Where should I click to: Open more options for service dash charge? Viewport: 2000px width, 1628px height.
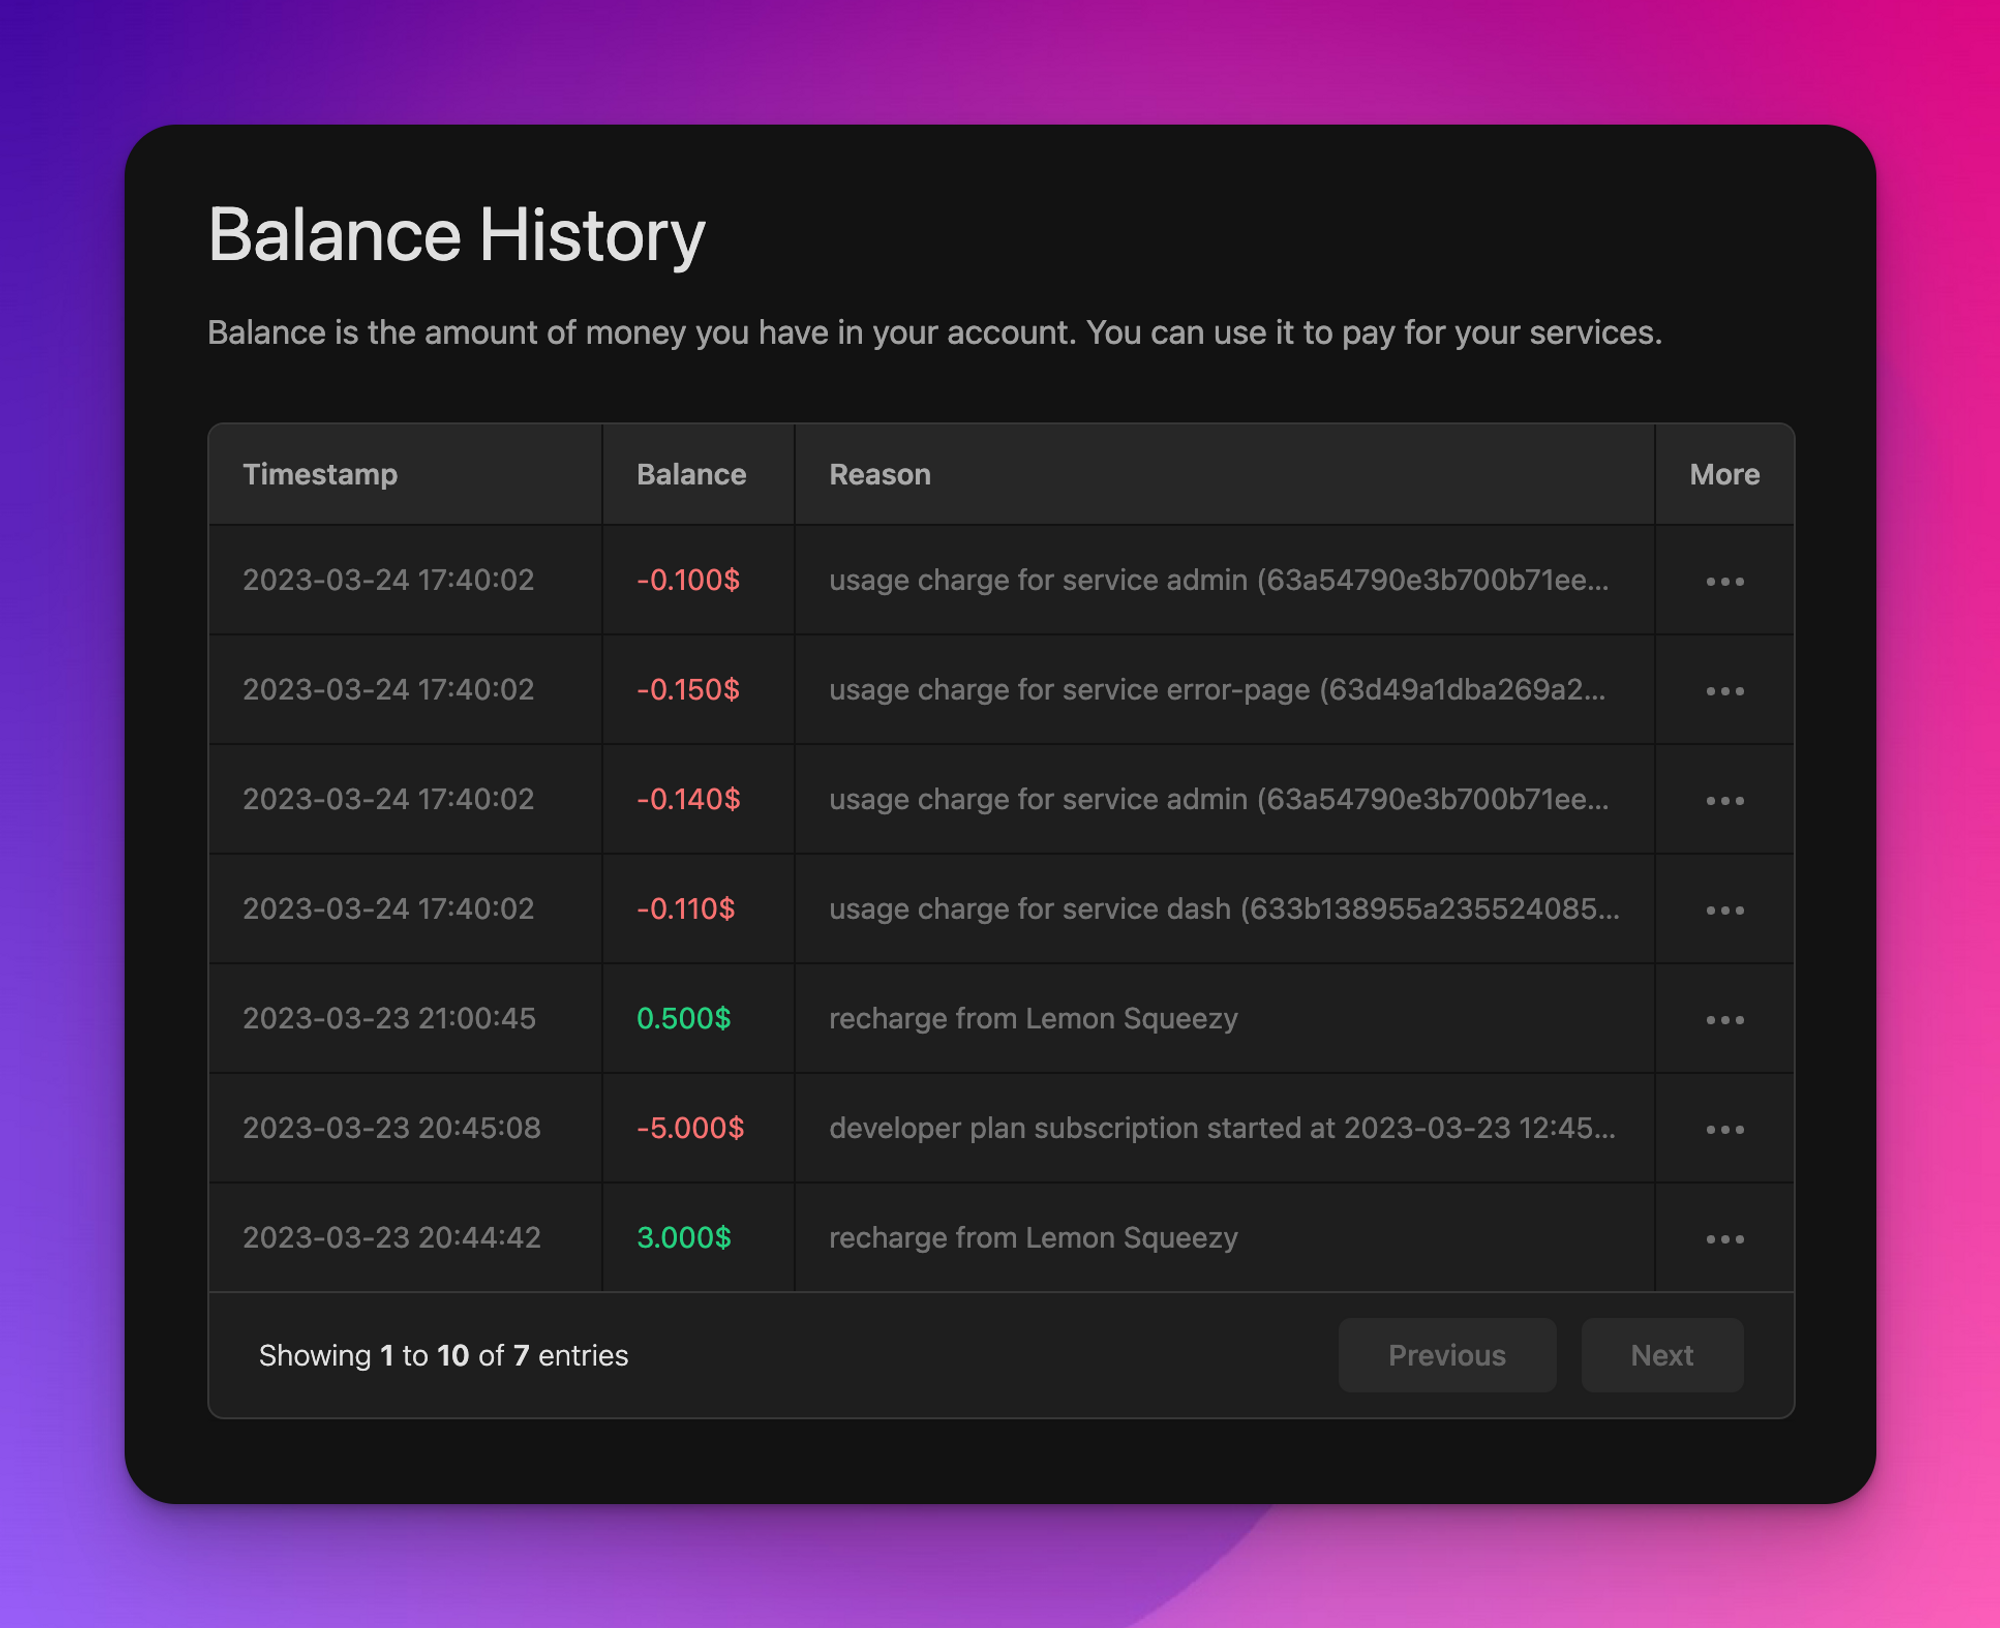click(1724, 910)
